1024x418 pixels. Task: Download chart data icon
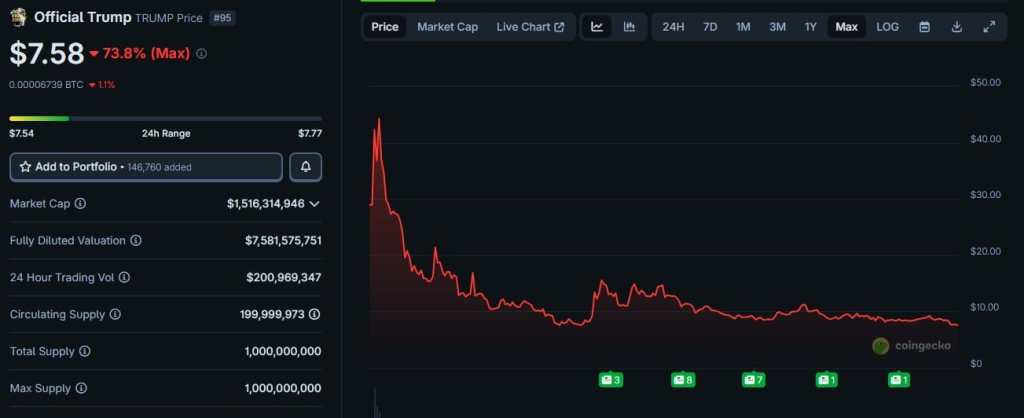point(957,27)
